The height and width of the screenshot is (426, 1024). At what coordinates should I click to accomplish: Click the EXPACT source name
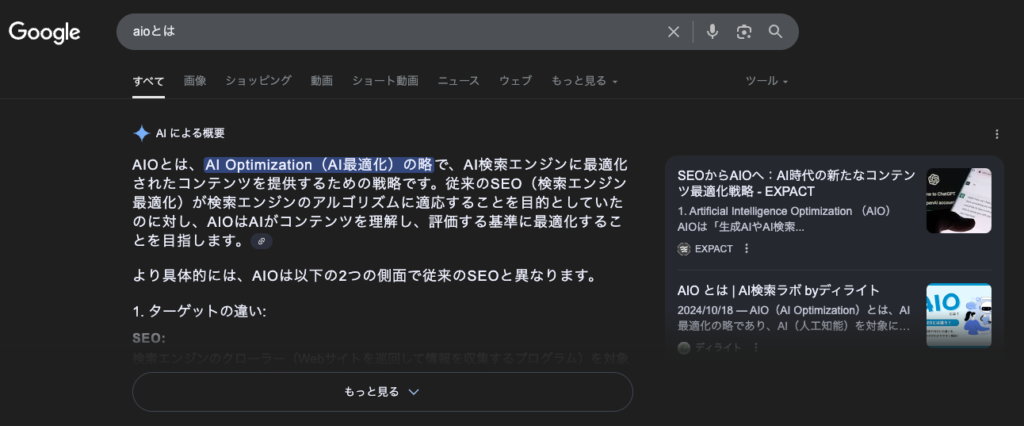(x=714, y=249)
